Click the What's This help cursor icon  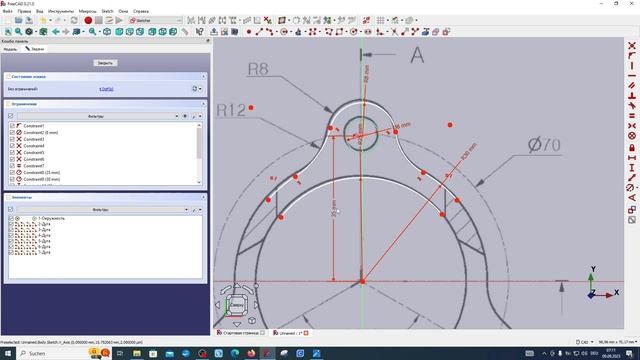pos(199,32)
